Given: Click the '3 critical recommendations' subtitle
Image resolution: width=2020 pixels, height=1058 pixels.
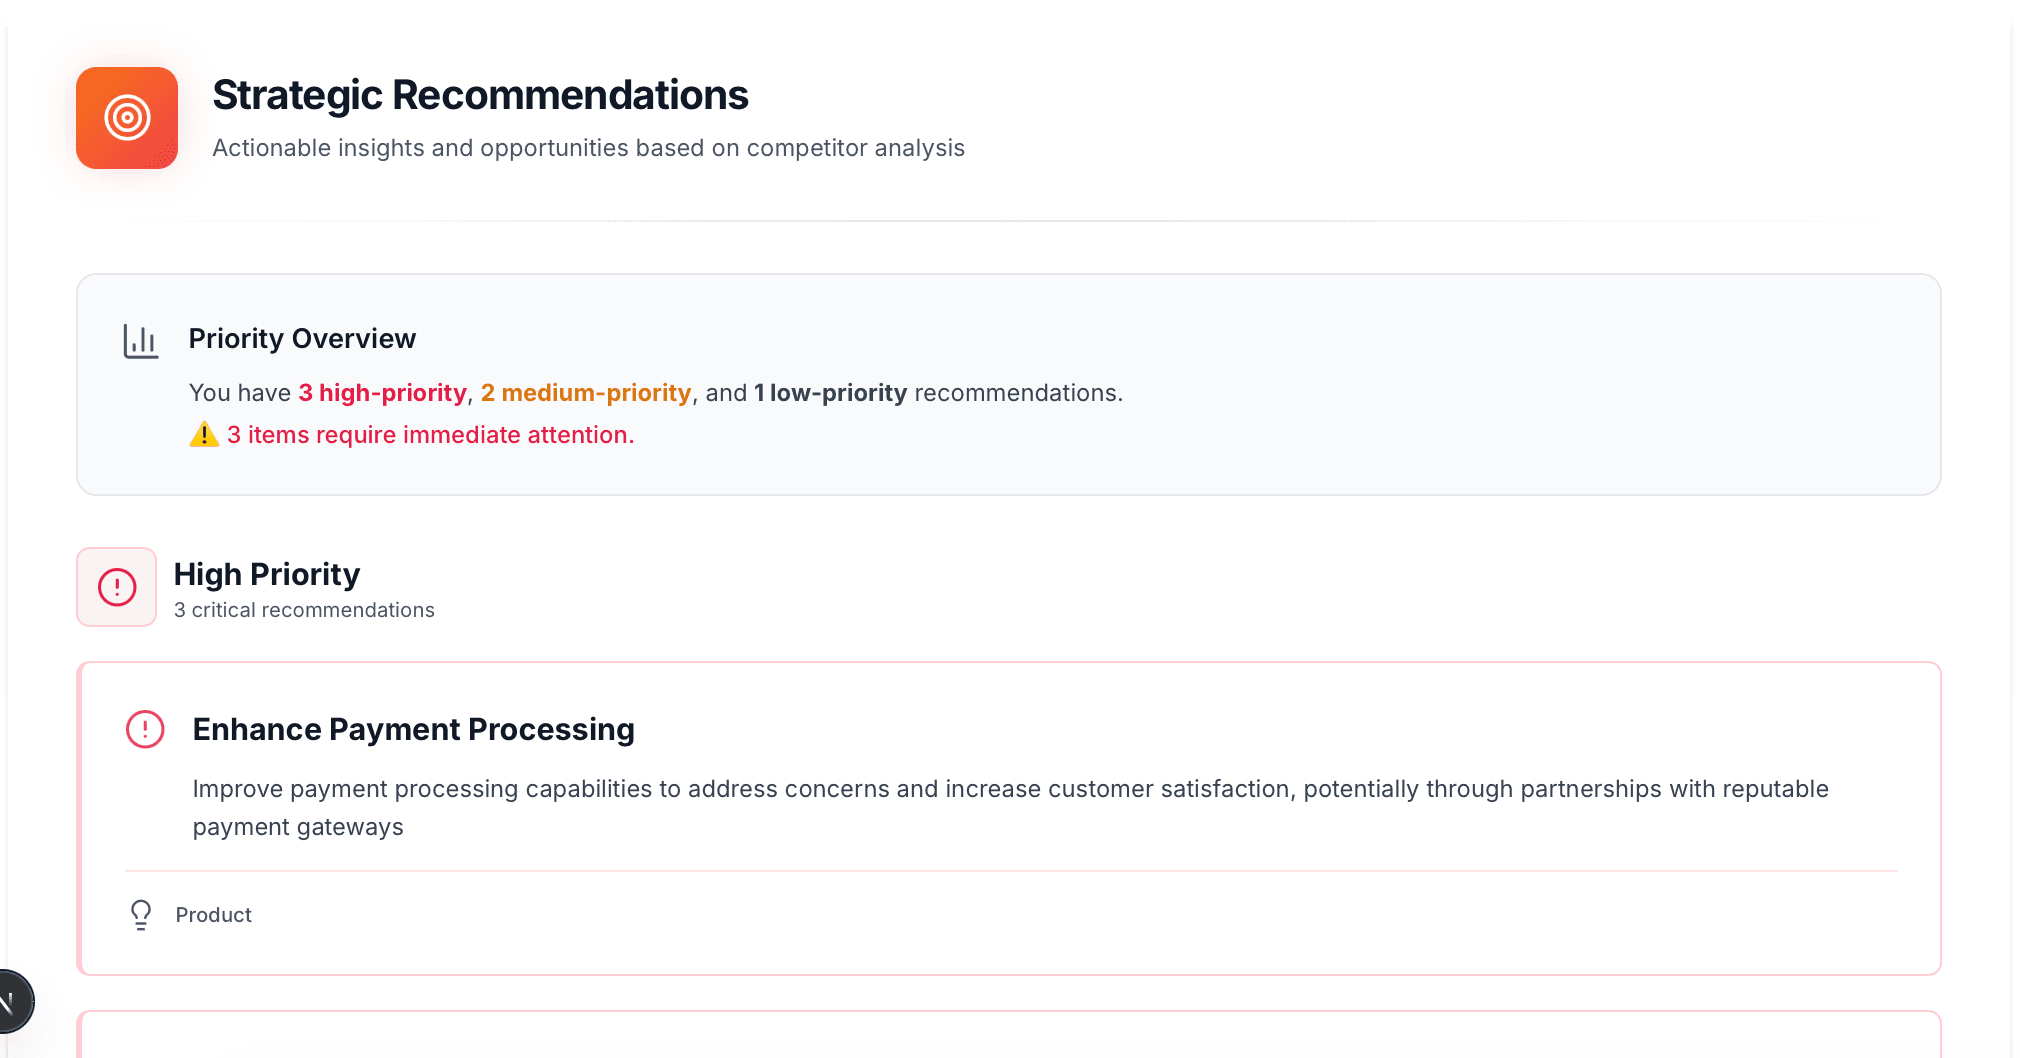Looking at the screenshot, I should tap(304, 610).
